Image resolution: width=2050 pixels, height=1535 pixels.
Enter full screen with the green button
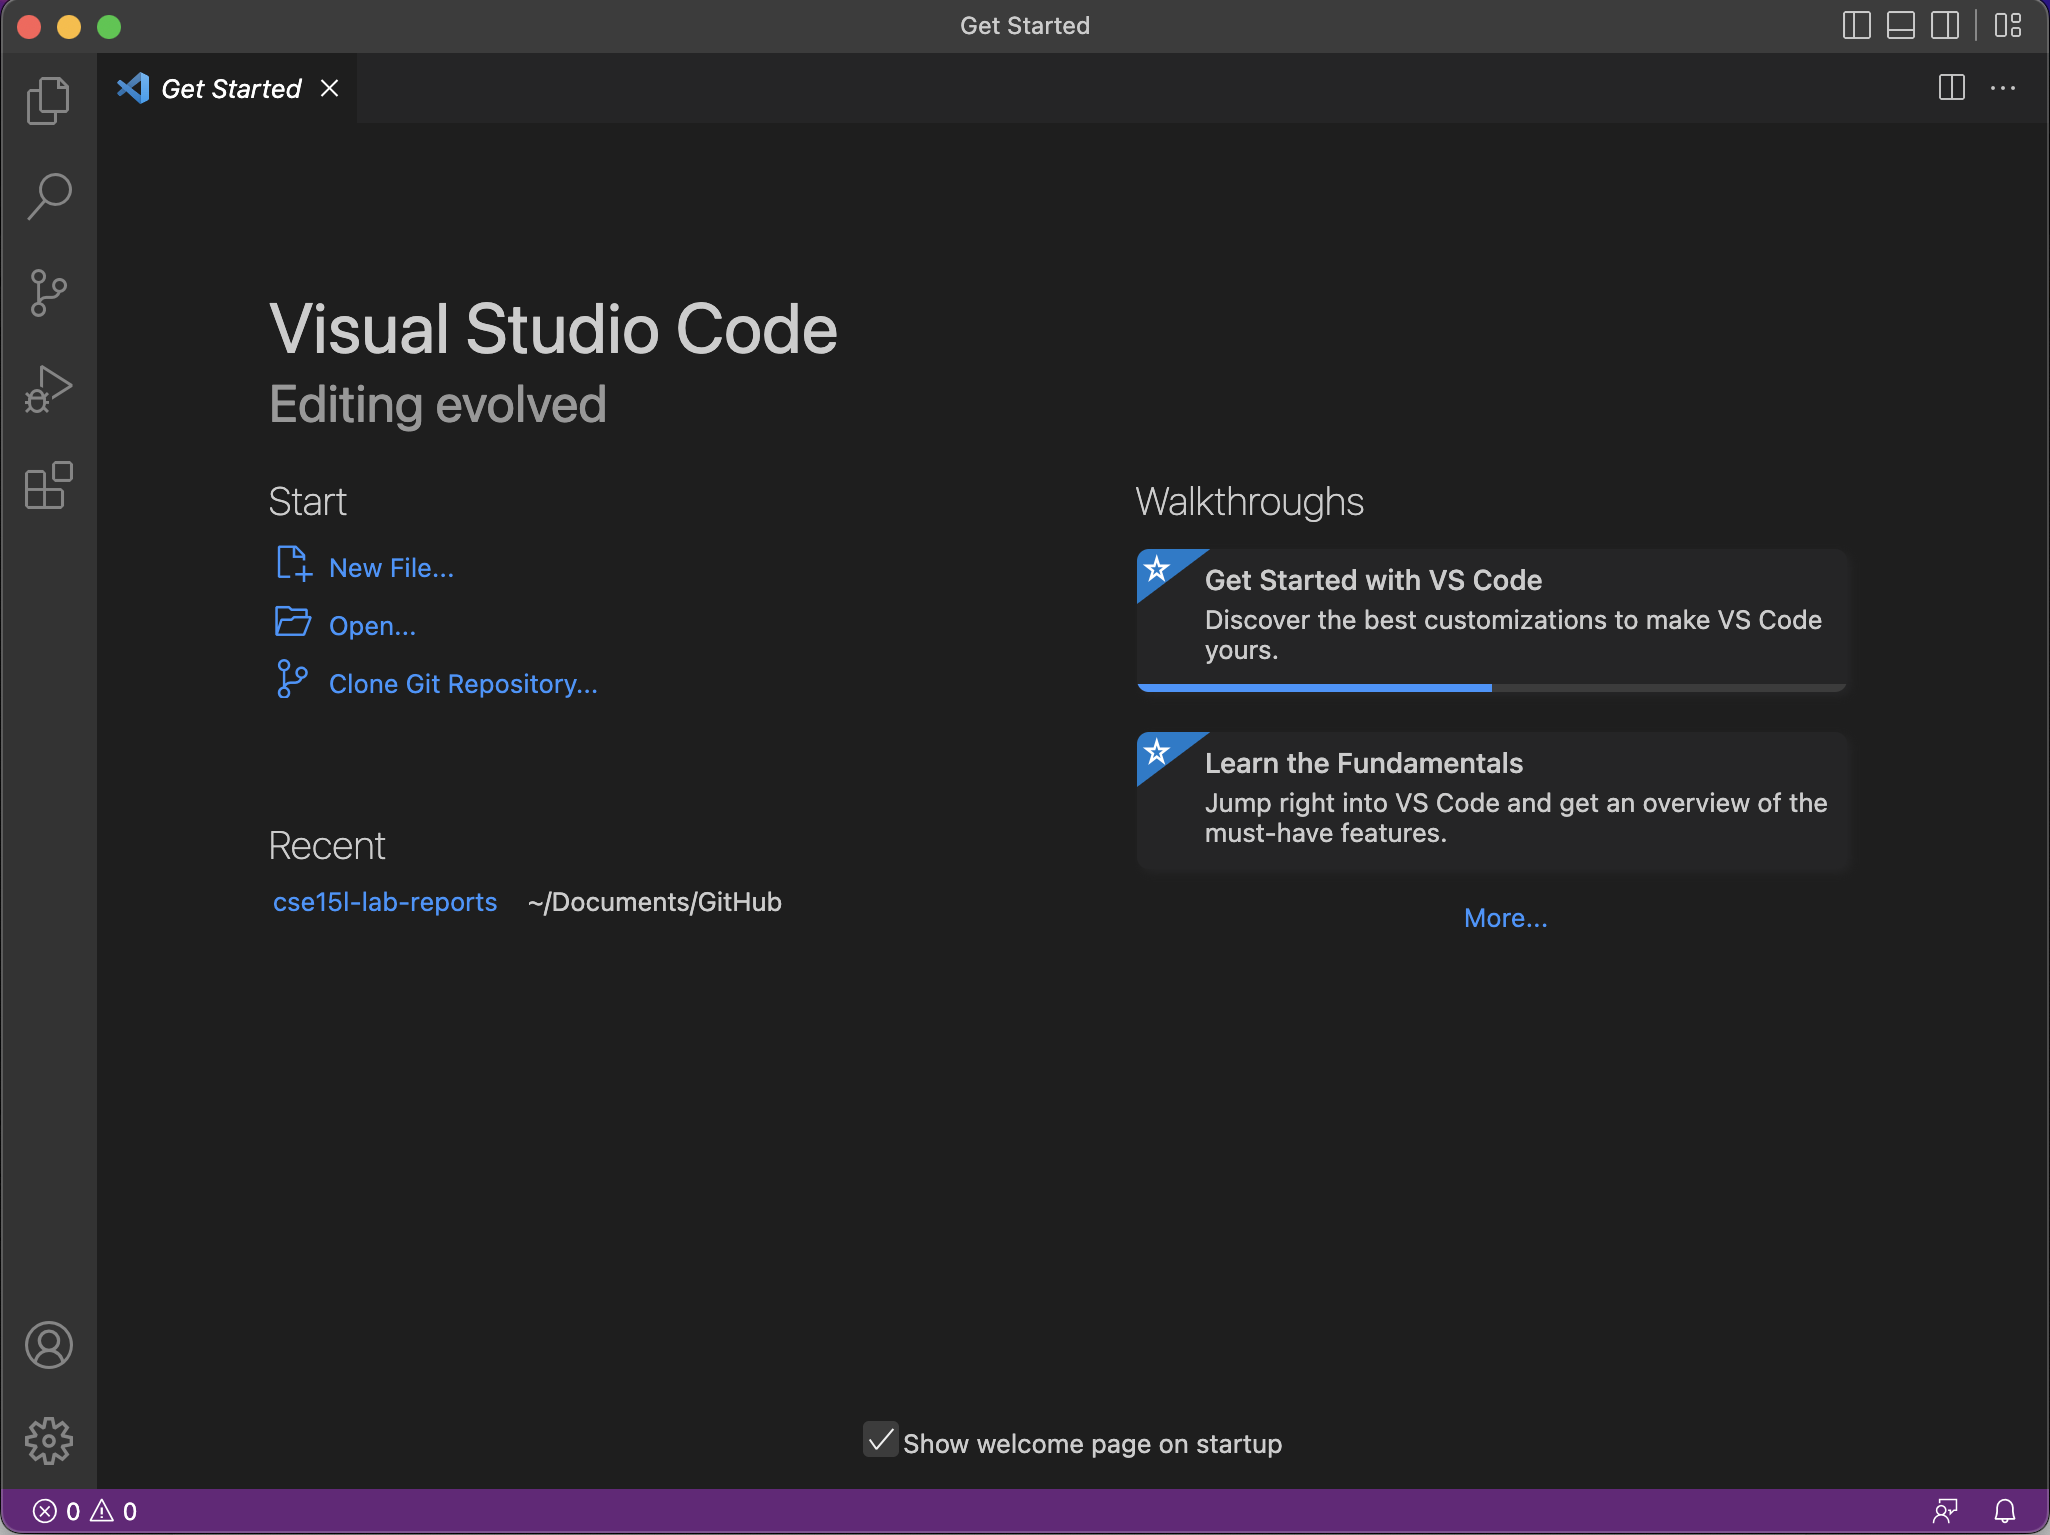point(109,27)
